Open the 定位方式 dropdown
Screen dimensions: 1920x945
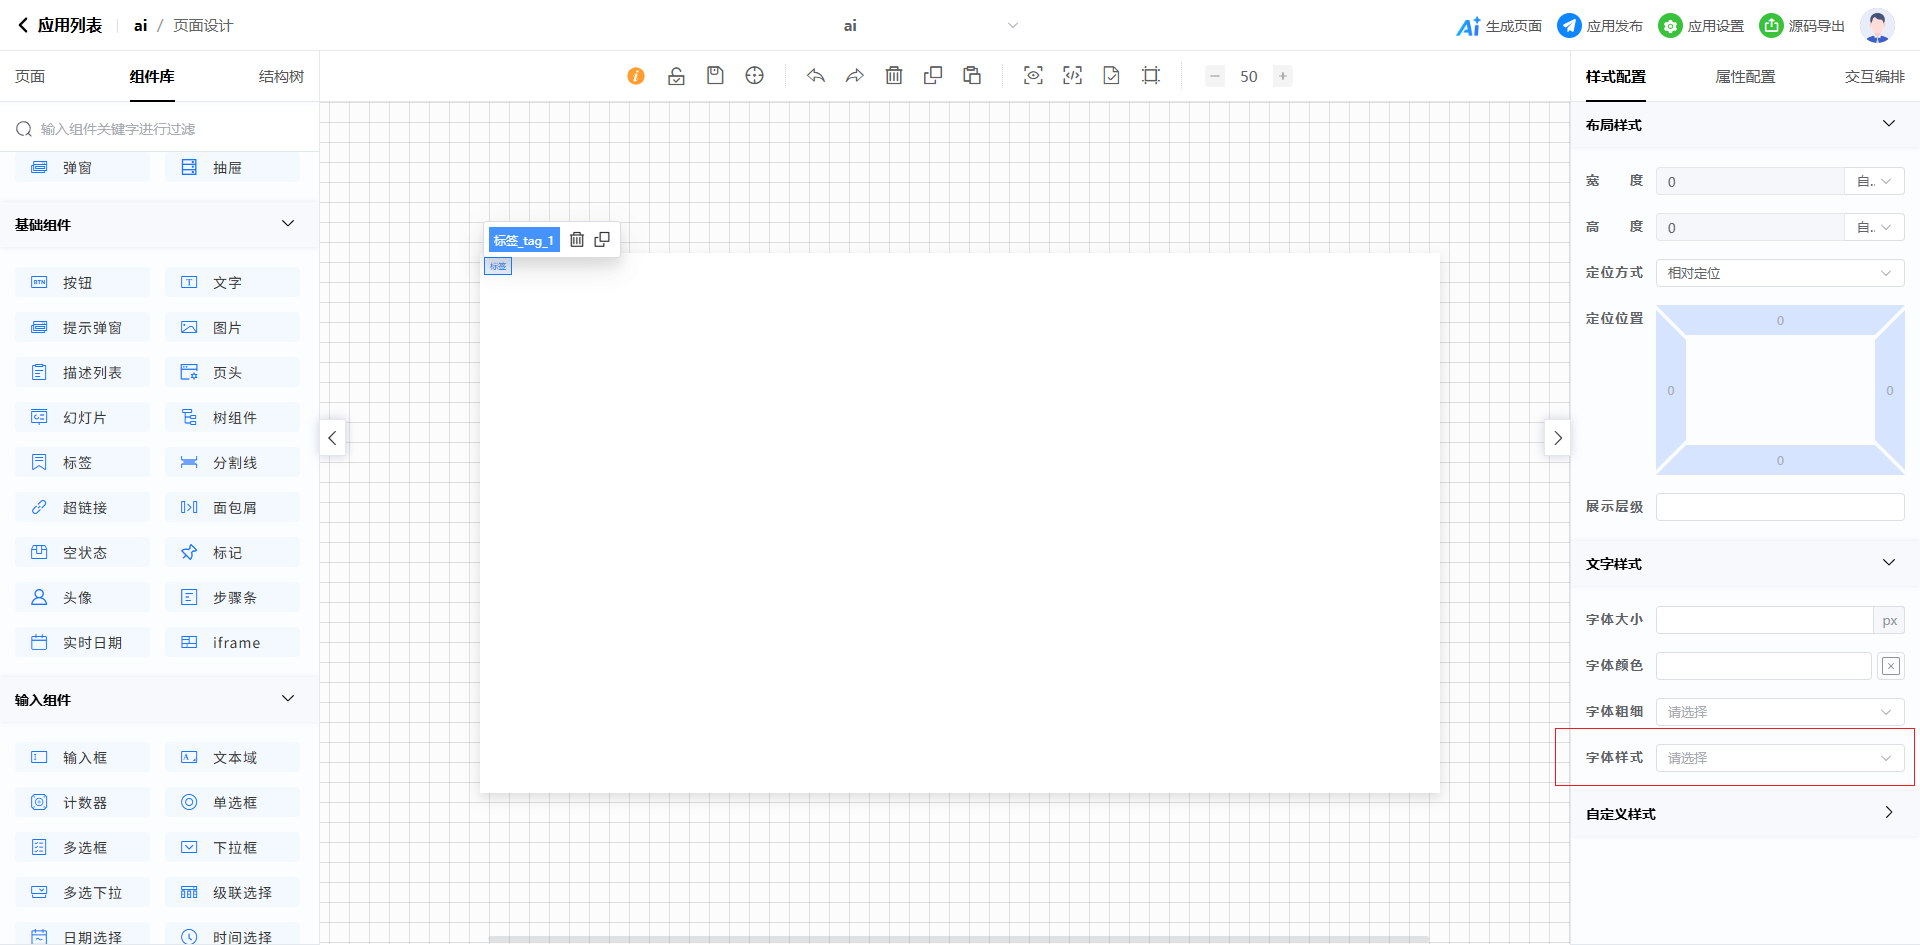pyautogui.click(x=1780, y=273)
